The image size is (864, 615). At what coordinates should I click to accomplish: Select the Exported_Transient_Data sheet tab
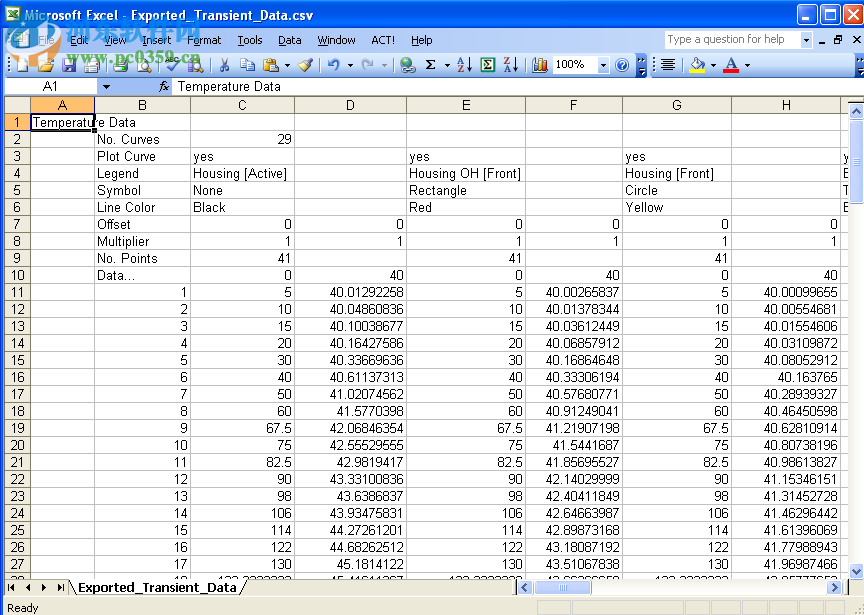[157, 587]
